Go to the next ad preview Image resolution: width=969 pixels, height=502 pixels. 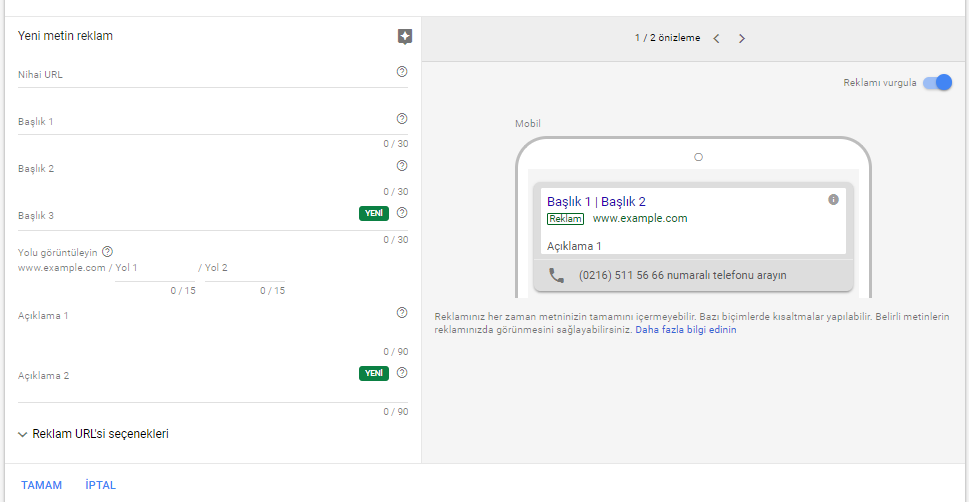pyautogui.click(x=742, y=39)
